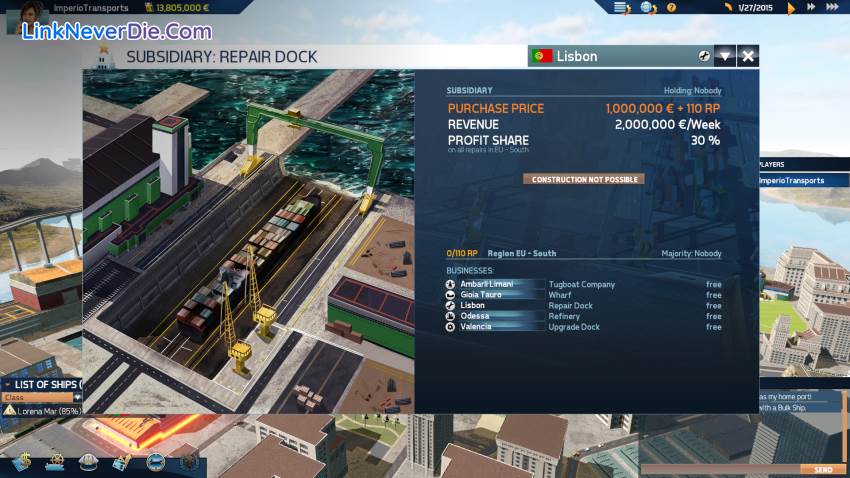Click the repair dock icon next to Lisbon row
The image size is (850, 478).
450,306
